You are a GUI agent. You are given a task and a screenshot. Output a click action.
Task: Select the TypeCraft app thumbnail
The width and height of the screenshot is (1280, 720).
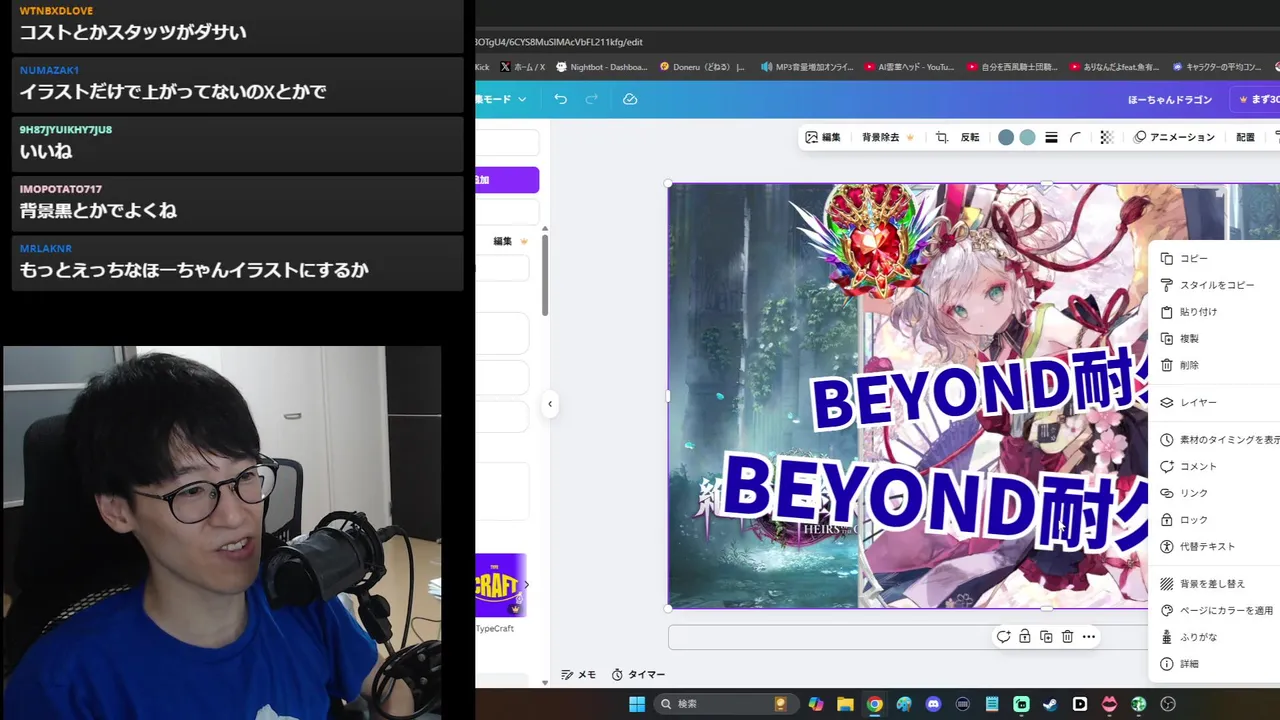click(x=500, y=585)
